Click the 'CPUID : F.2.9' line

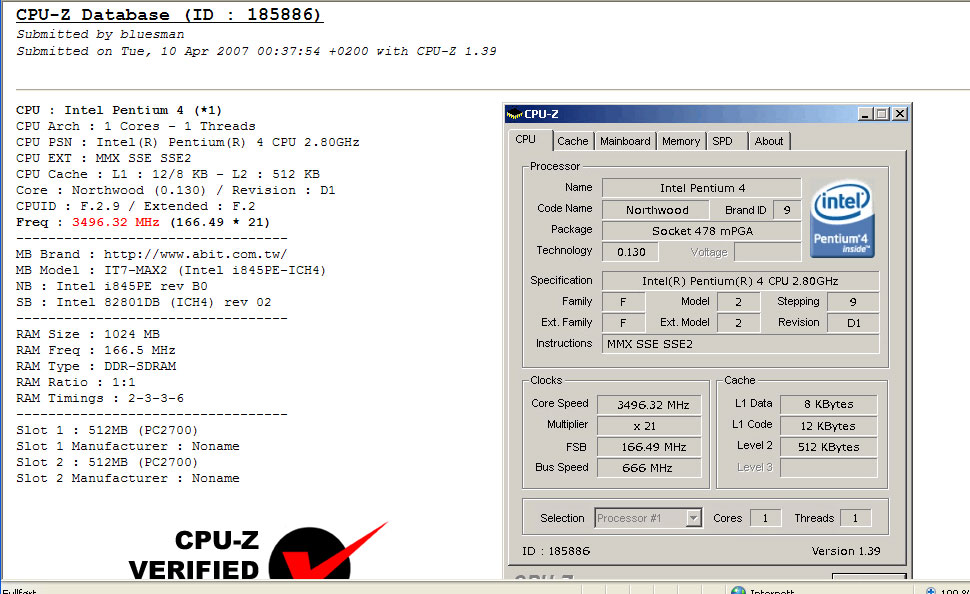coord(135,207)
